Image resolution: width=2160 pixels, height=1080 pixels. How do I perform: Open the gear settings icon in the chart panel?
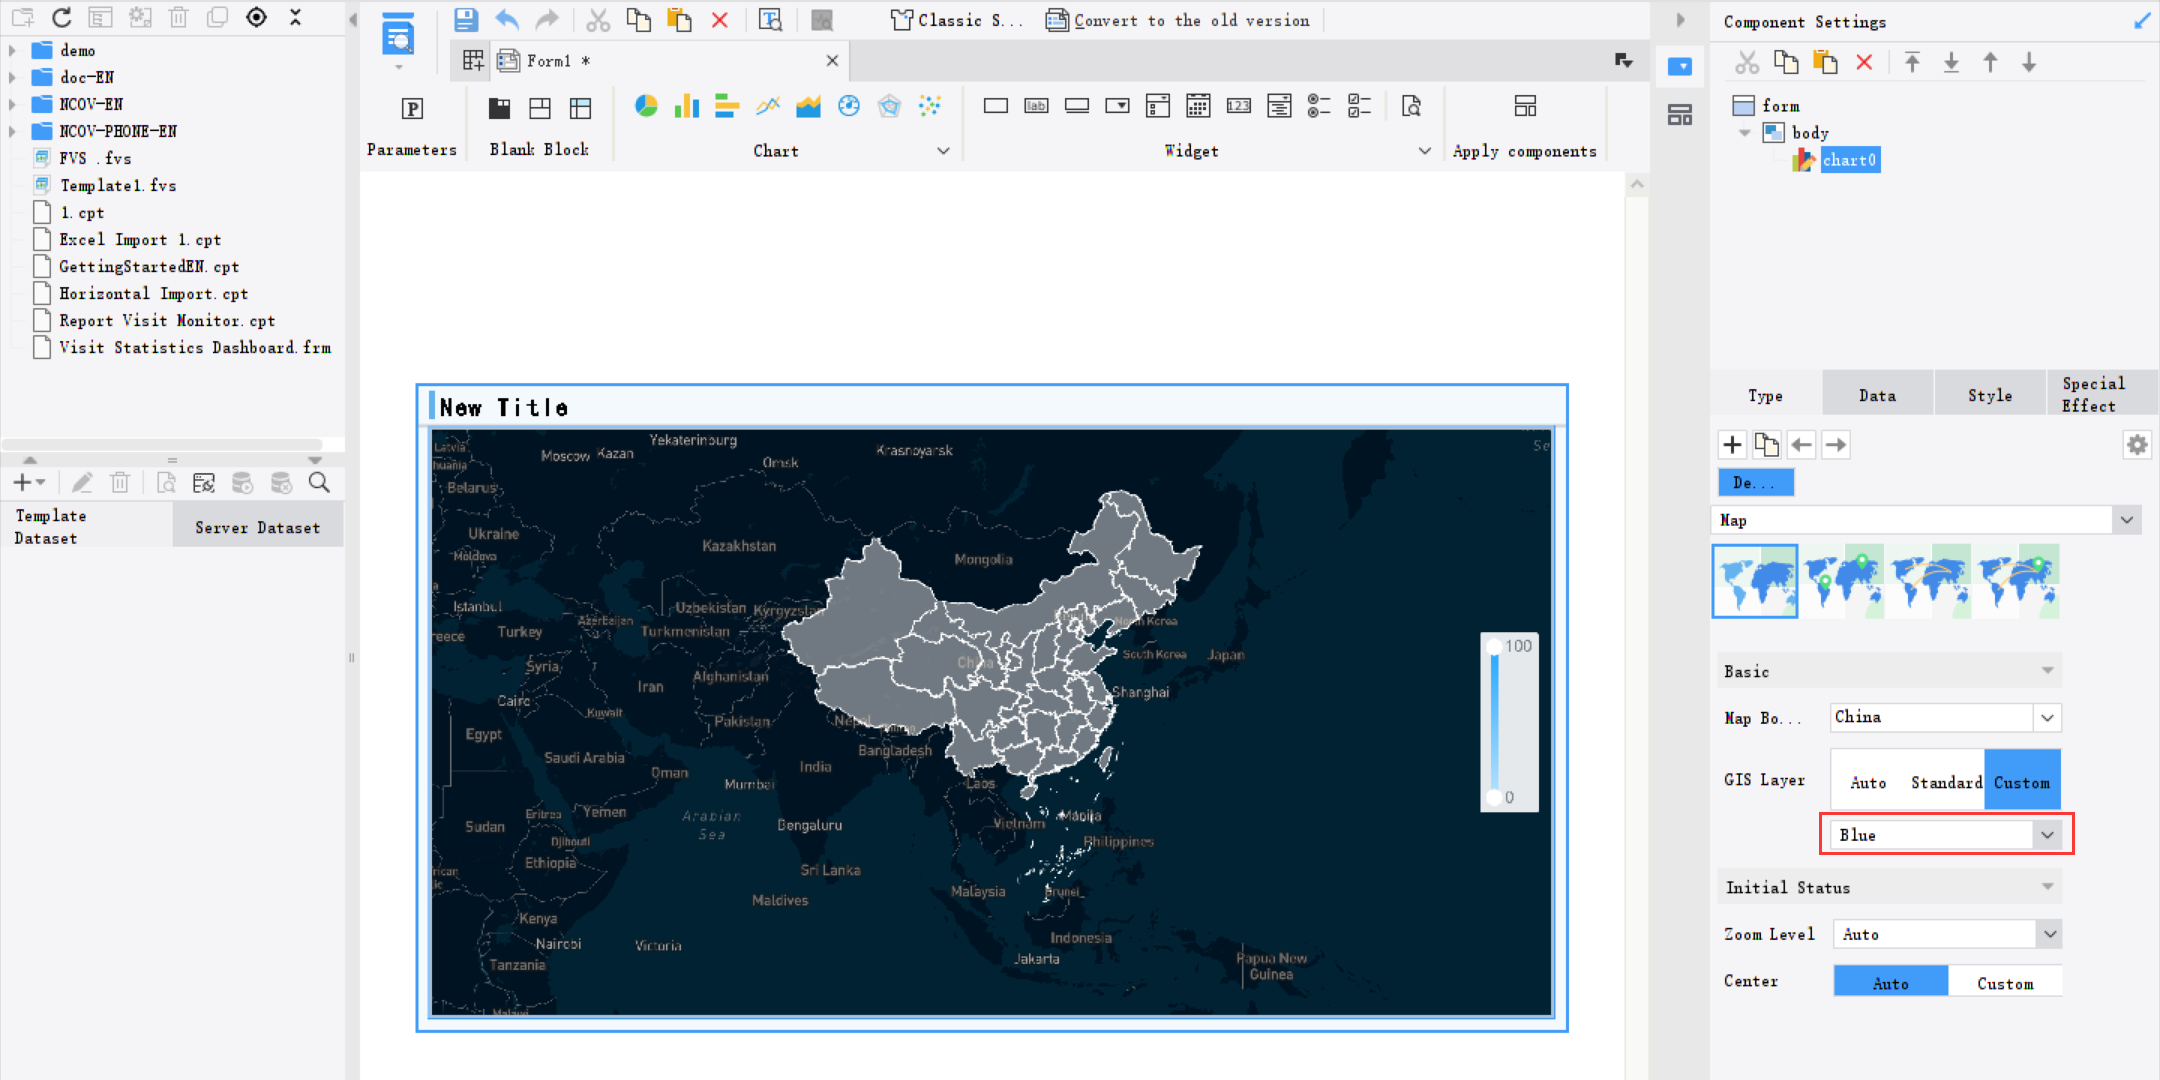point(2137,445)
